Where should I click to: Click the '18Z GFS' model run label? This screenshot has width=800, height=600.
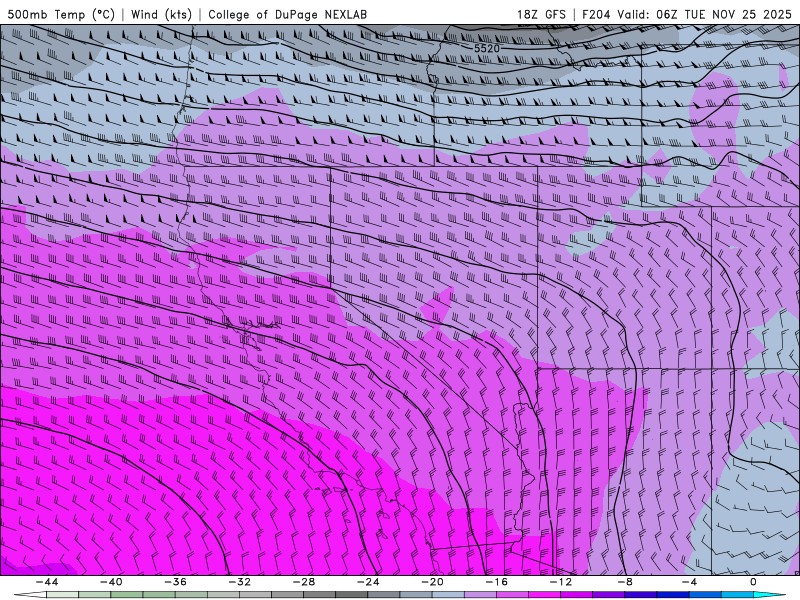pyautogui.click(x=541, y=14)
